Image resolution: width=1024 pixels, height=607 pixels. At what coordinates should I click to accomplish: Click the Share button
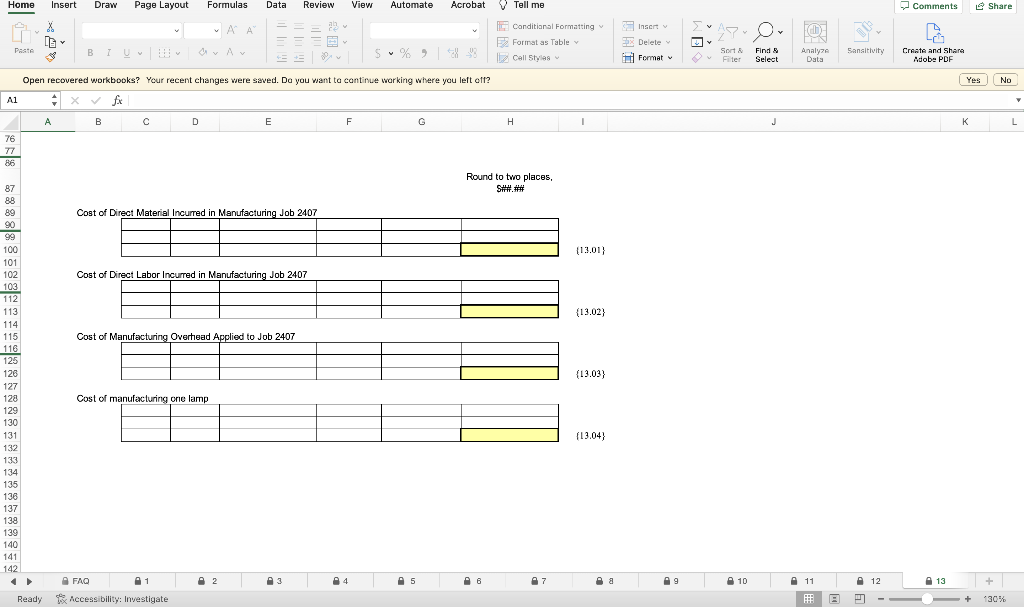[994, 6]
